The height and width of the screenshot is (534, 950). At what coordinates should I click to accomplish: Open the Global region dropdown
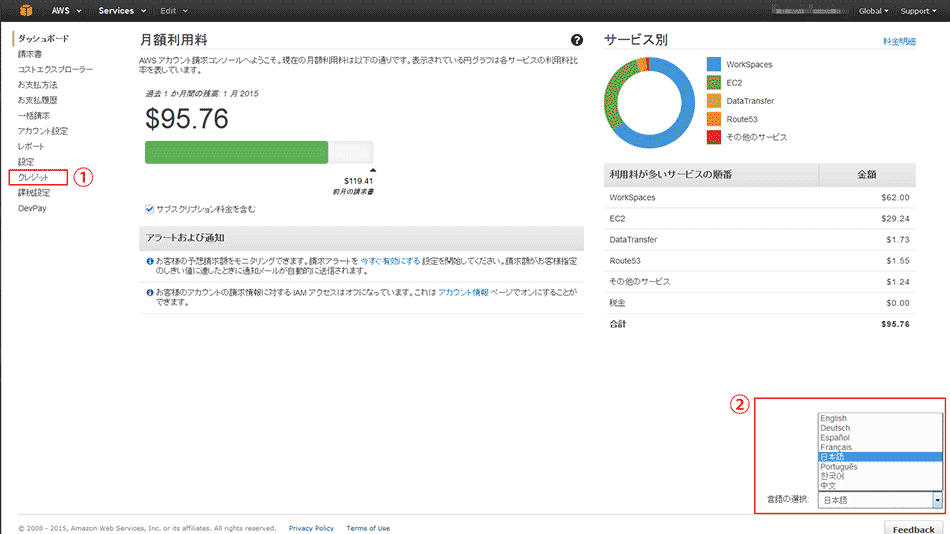coord(873,11)
